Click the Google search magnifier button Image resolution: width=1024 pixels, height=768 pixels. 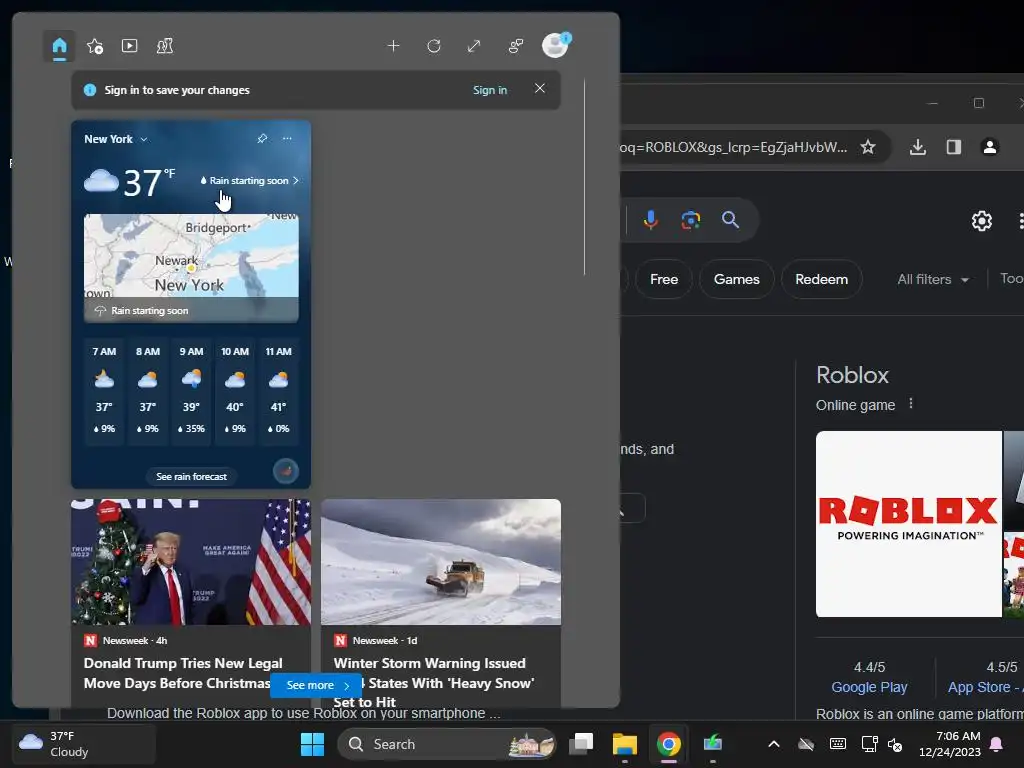pos(730,219)
